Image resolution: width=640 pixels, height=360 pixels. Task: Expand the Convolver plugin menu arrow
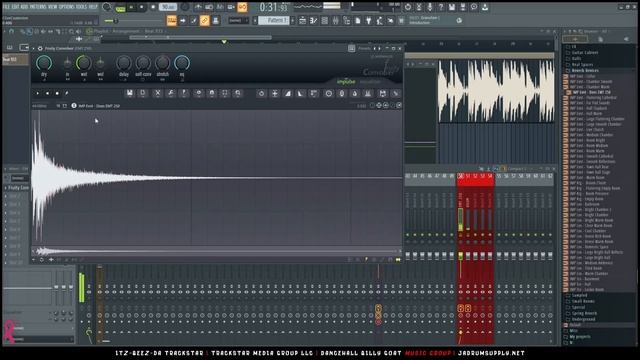coord(33,48)
